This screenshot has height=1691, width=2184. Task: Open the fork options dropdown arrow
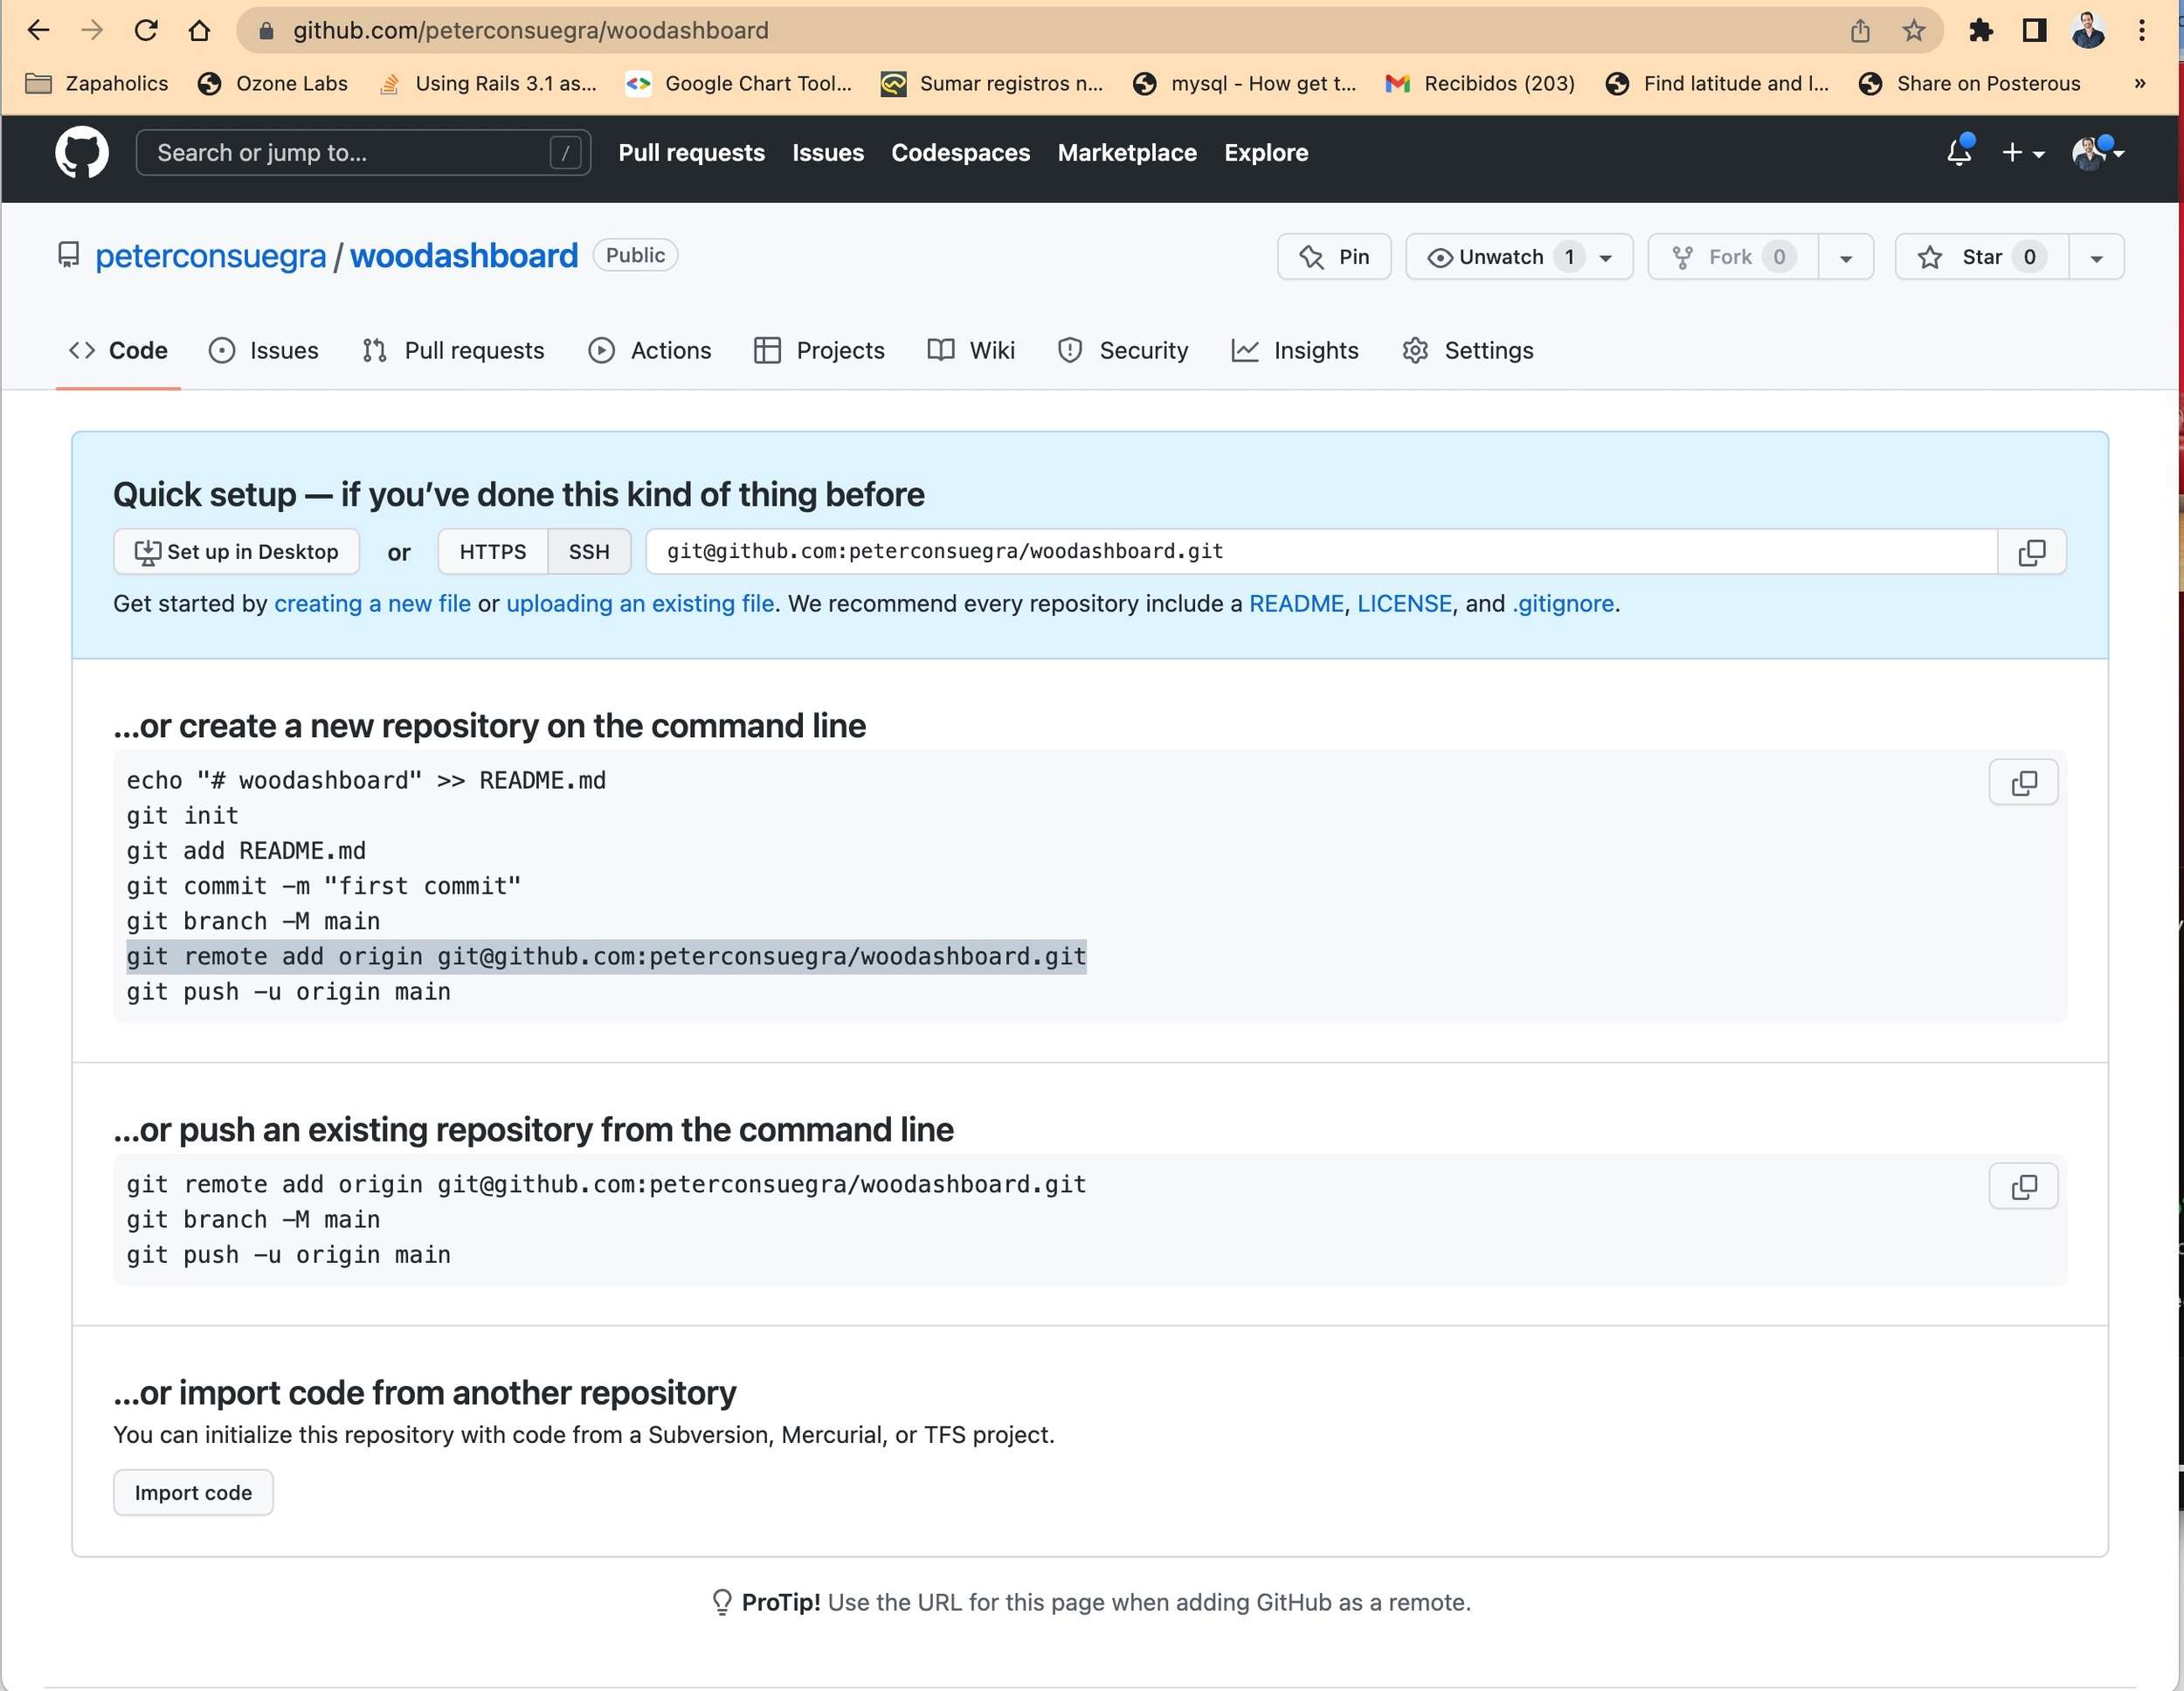coord(1845,258)
